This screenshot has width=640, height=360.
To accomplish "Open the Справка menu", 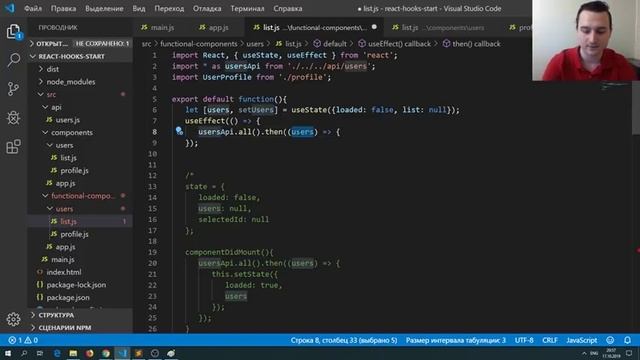I will pos(288,9).
